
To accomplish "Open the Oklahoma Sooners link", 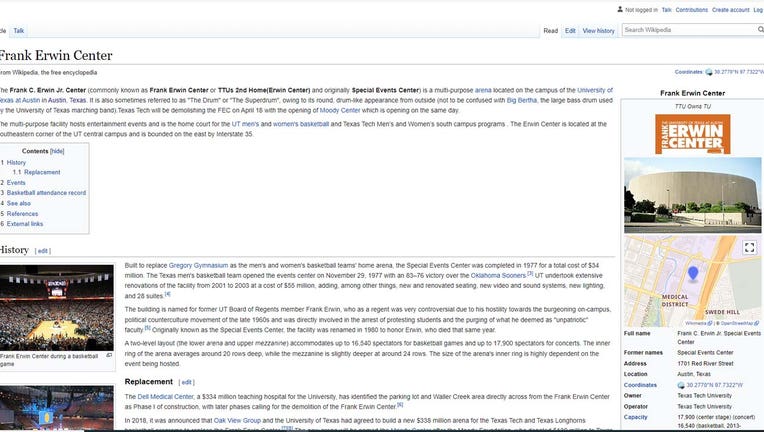I will pyautogui.click(x=498, y=276).
